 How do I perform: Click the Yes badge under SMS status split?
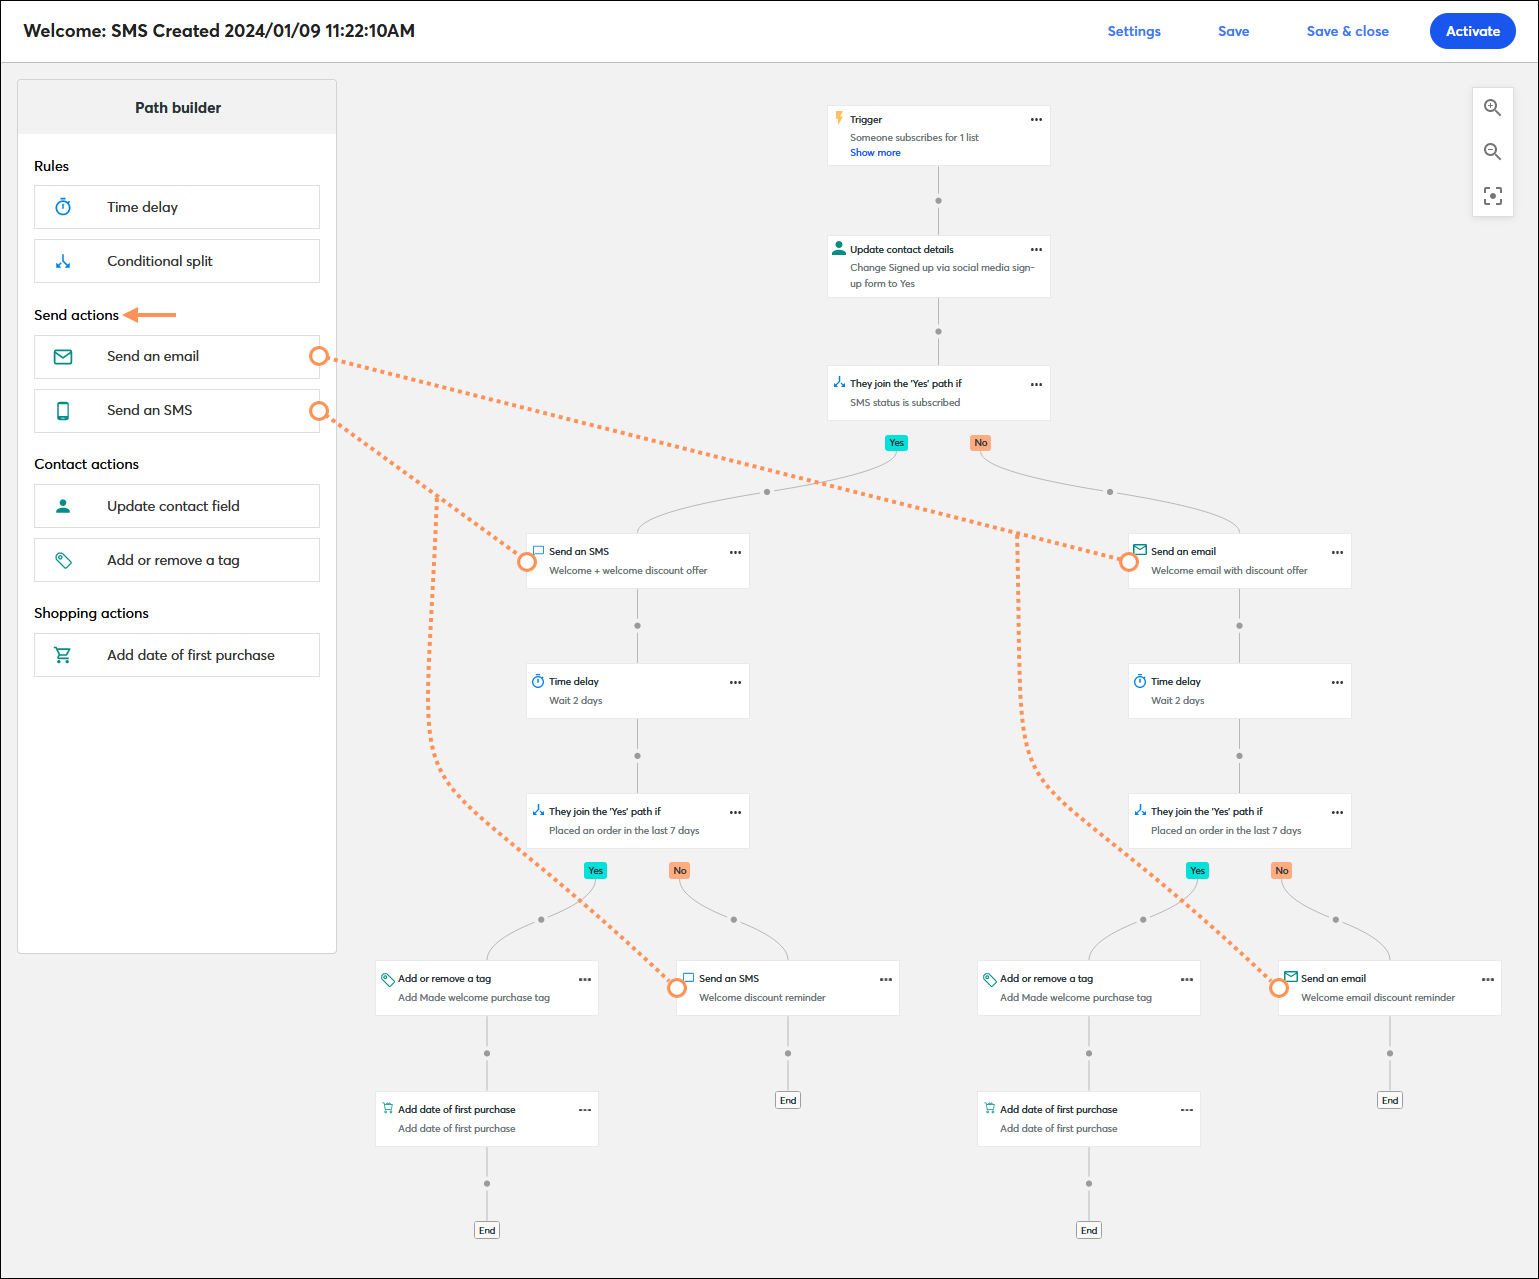[x=896, y=442]
